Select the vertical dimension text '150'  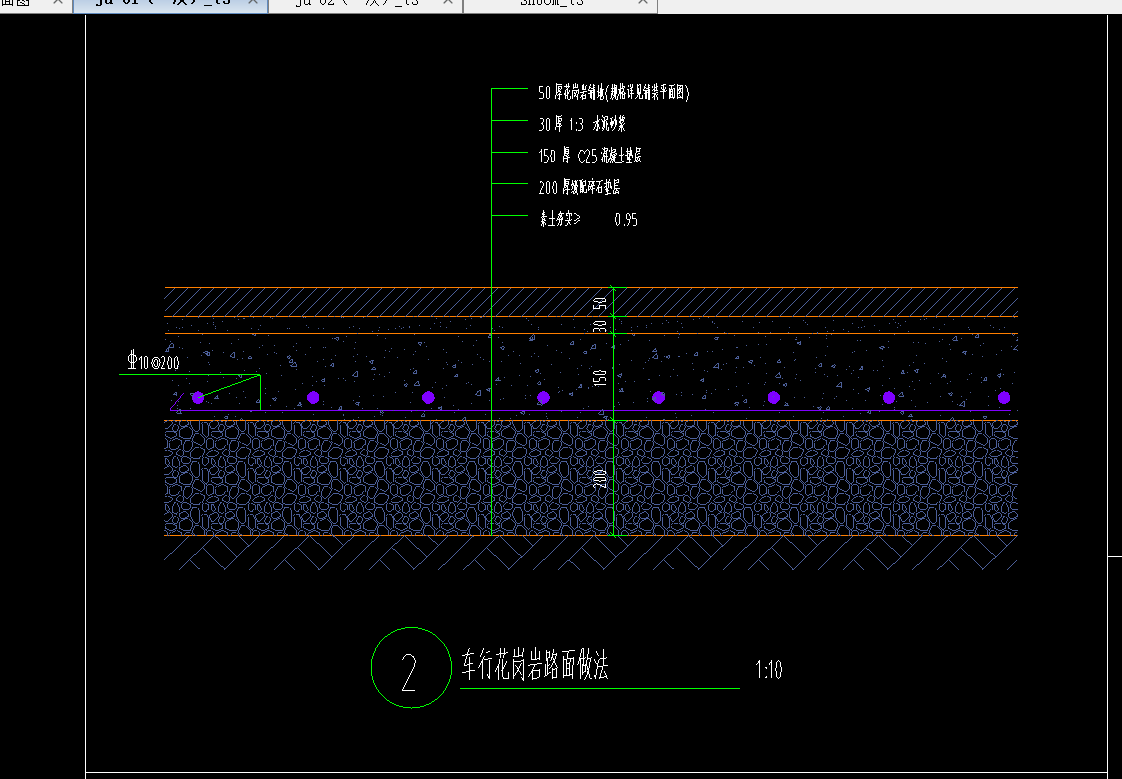pyautogui.click(x=601, y=377)
